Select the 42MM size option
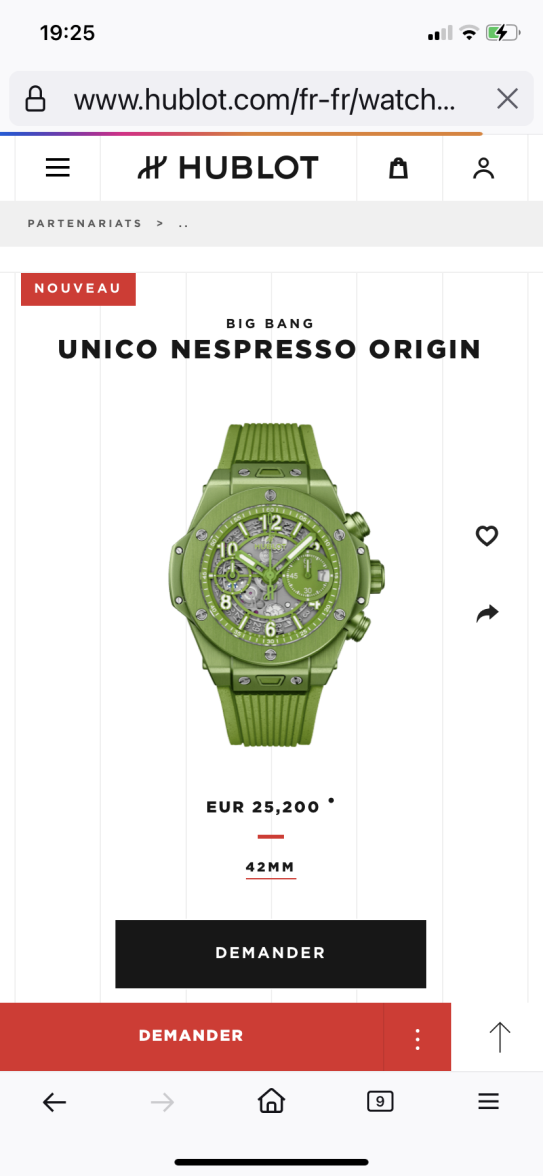 click(x=271, y=868)
